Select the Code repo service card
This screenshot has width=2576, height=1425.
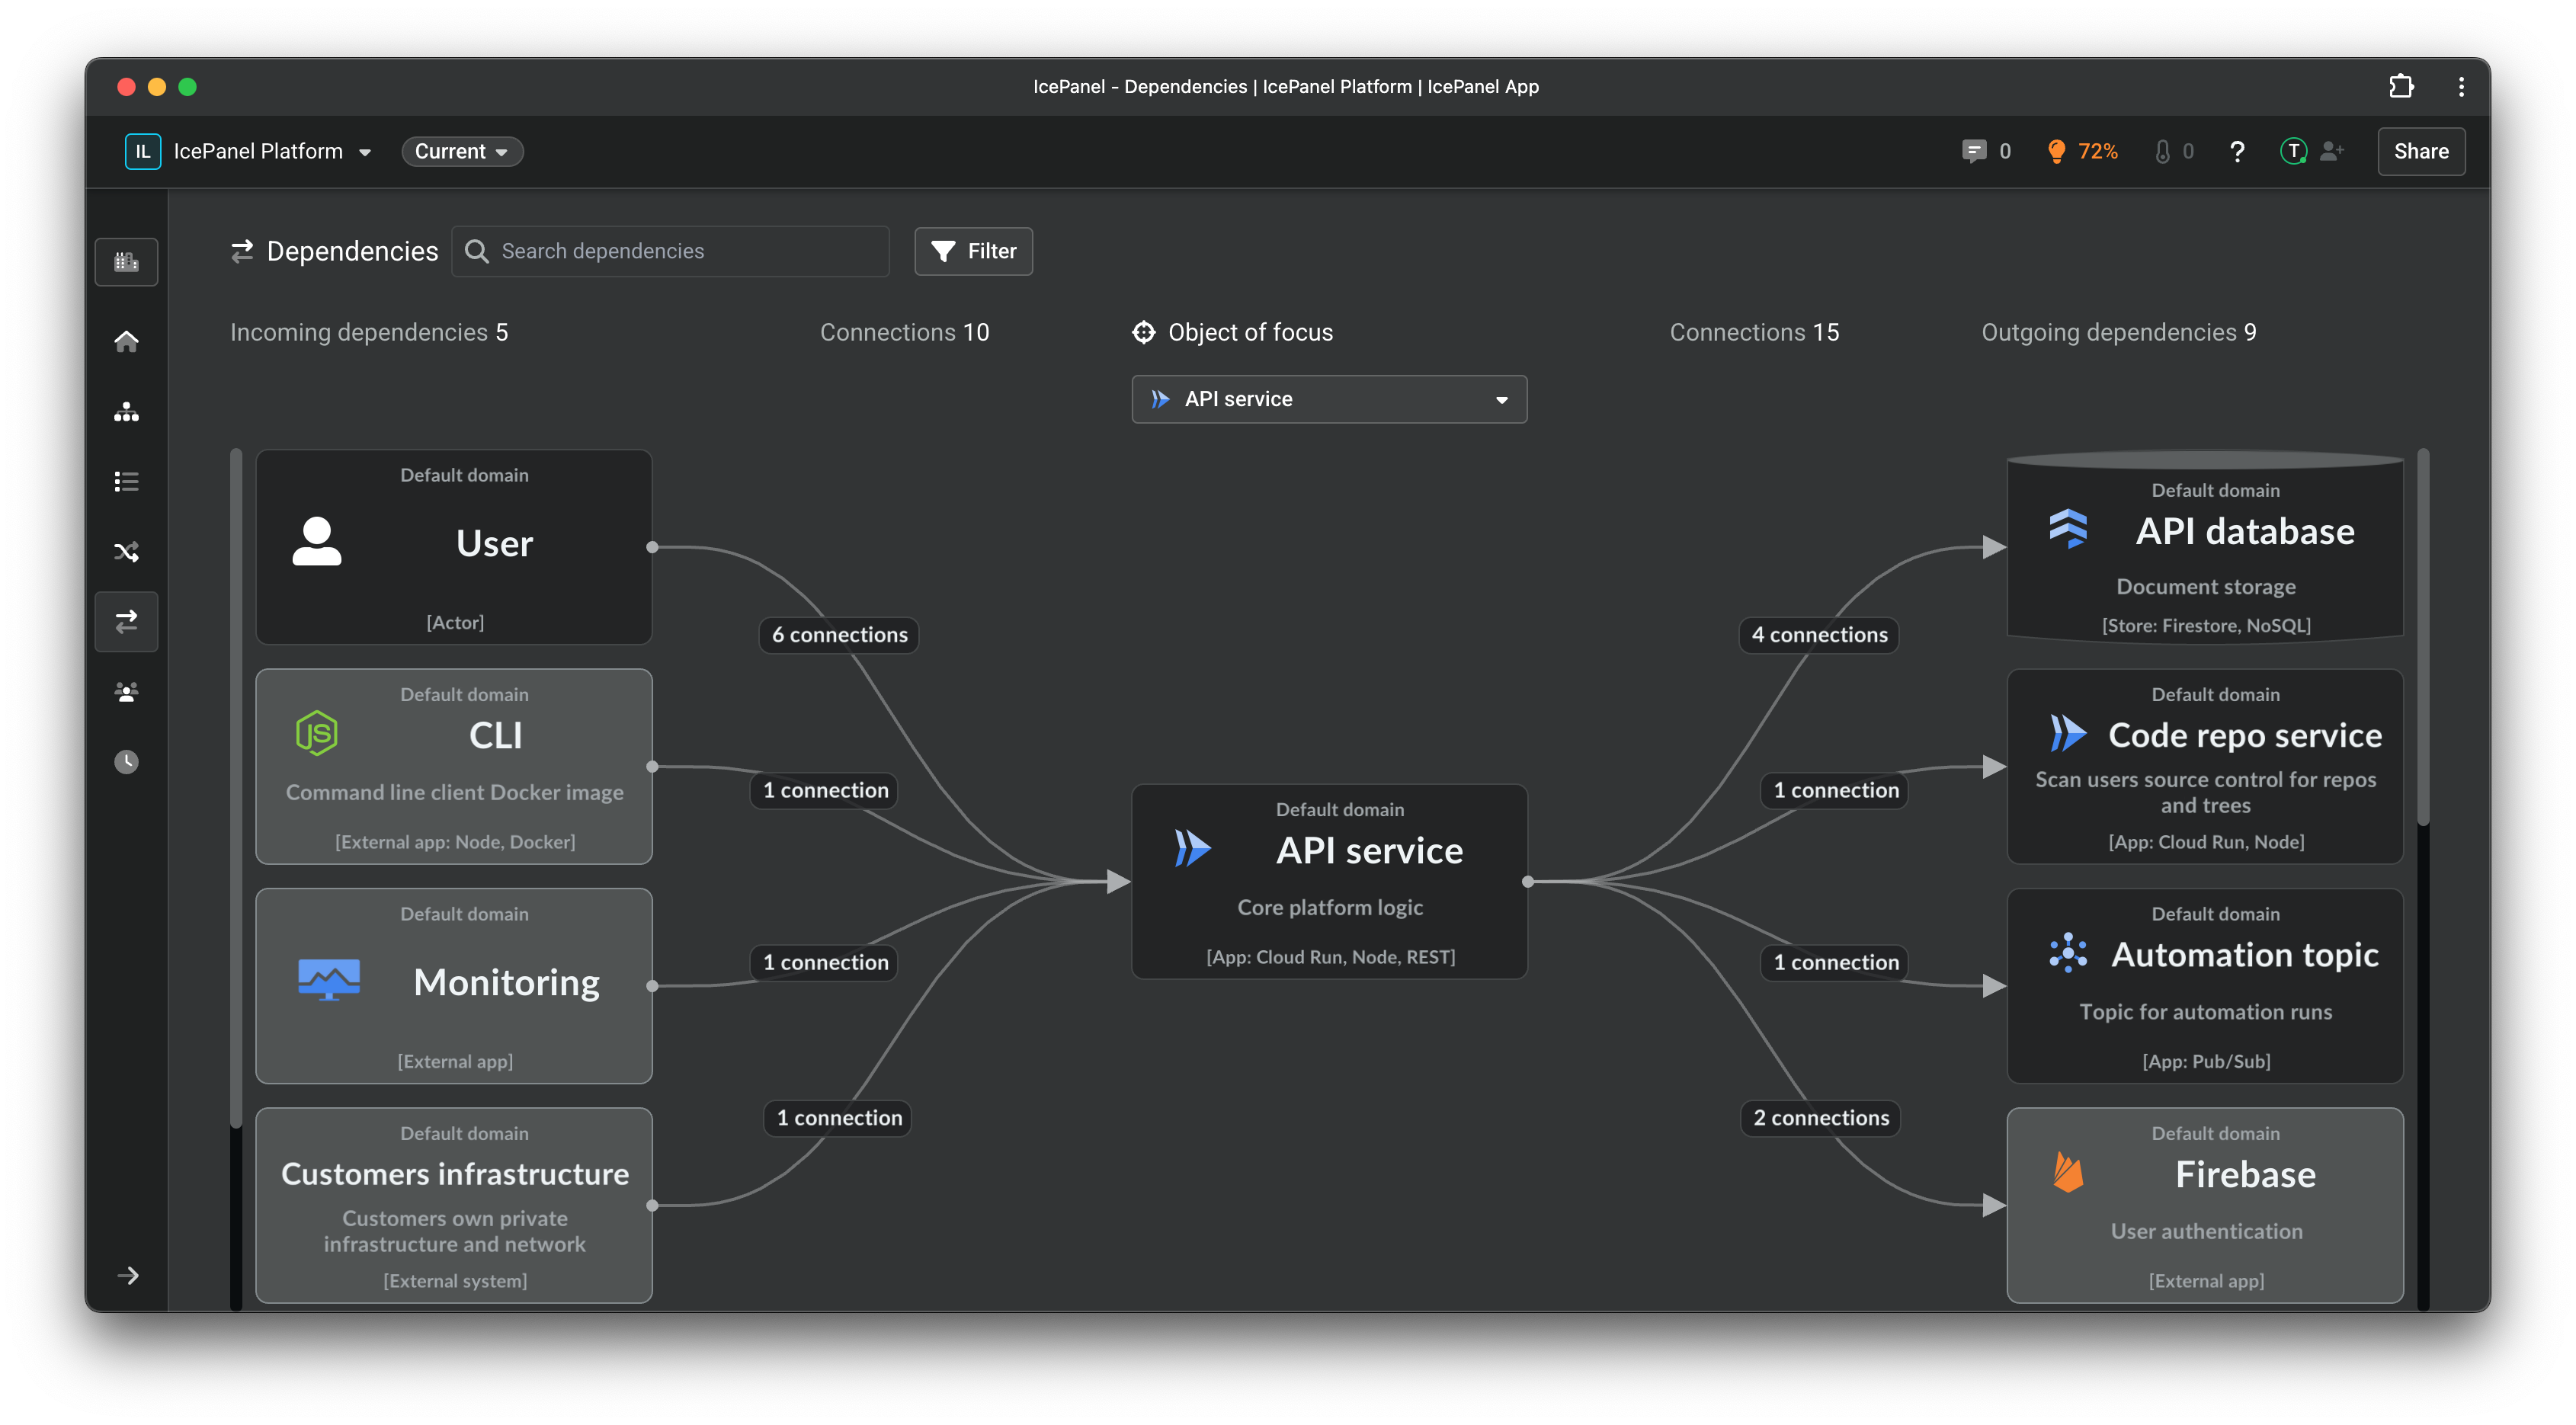[2205, 766]
